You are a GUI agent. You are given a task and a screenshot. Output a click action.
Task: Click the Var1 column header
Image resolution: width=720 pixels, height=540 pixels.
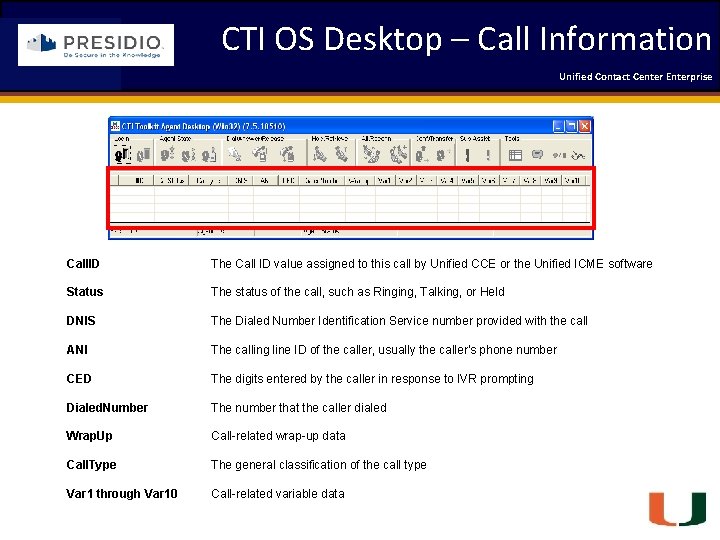point(385,180)
